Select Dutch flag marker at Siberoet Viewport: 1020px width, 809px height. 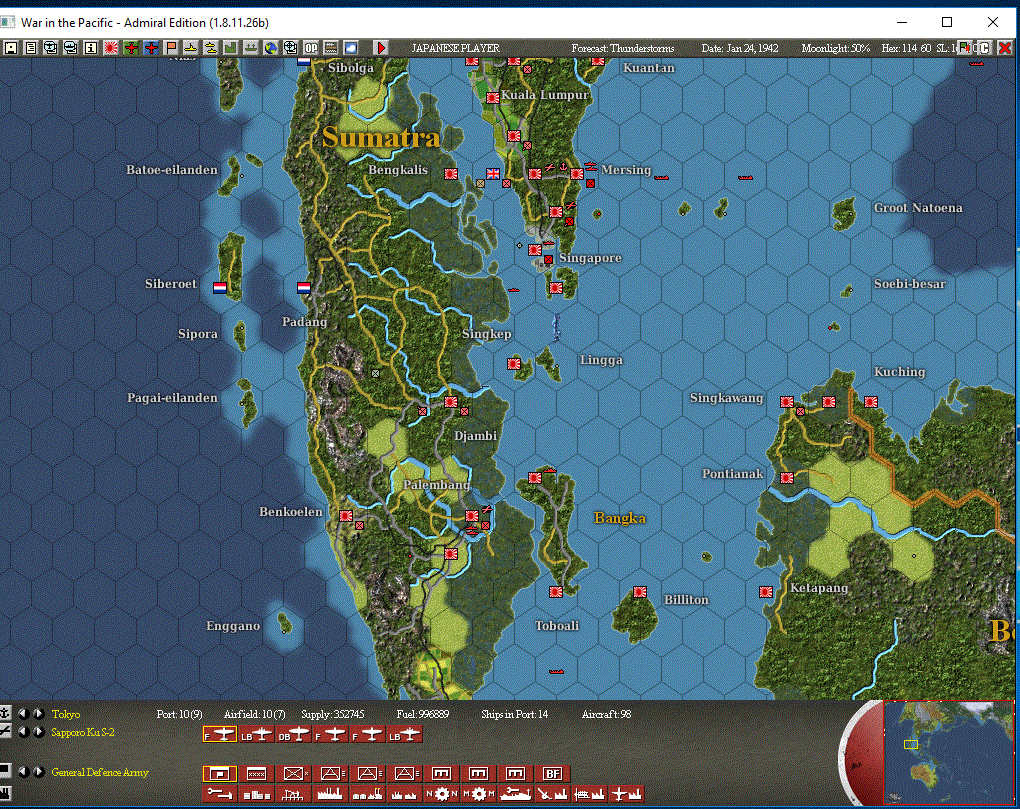[x=220, y=287]
